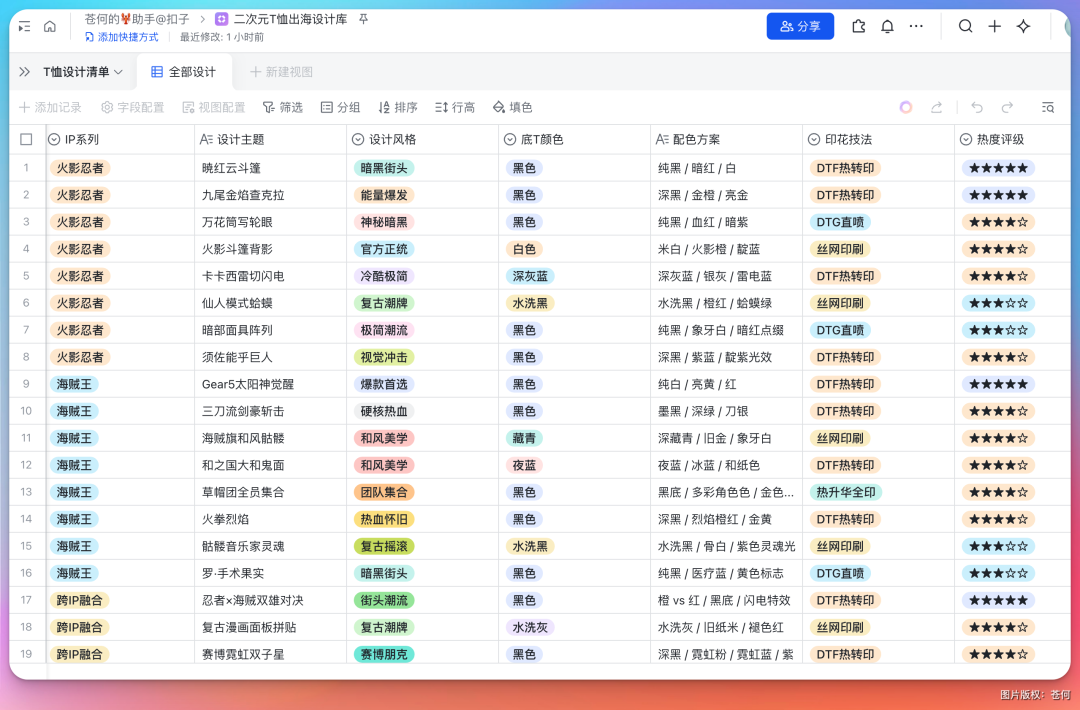This screenshot has width=1080, height=710.
Task: Open the 排序 sort tool
Action: [x=397, y=107]
